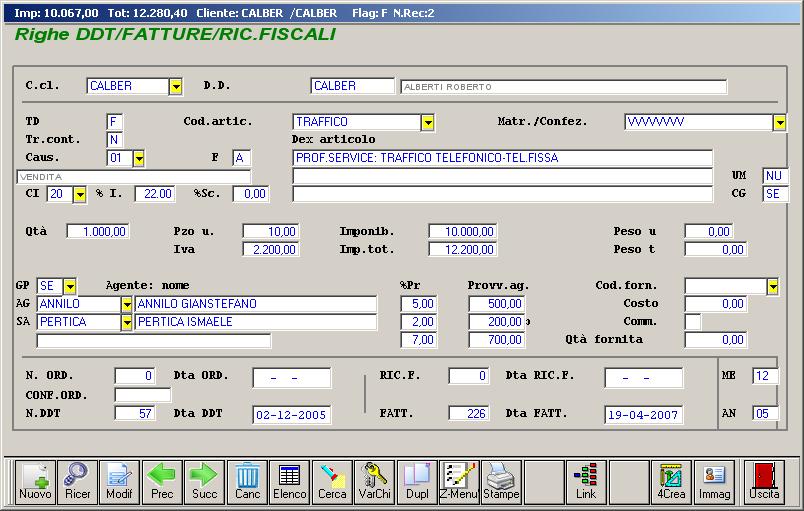
Task: Click the Tr.cont. field containing N
Action: pos(114,140)
